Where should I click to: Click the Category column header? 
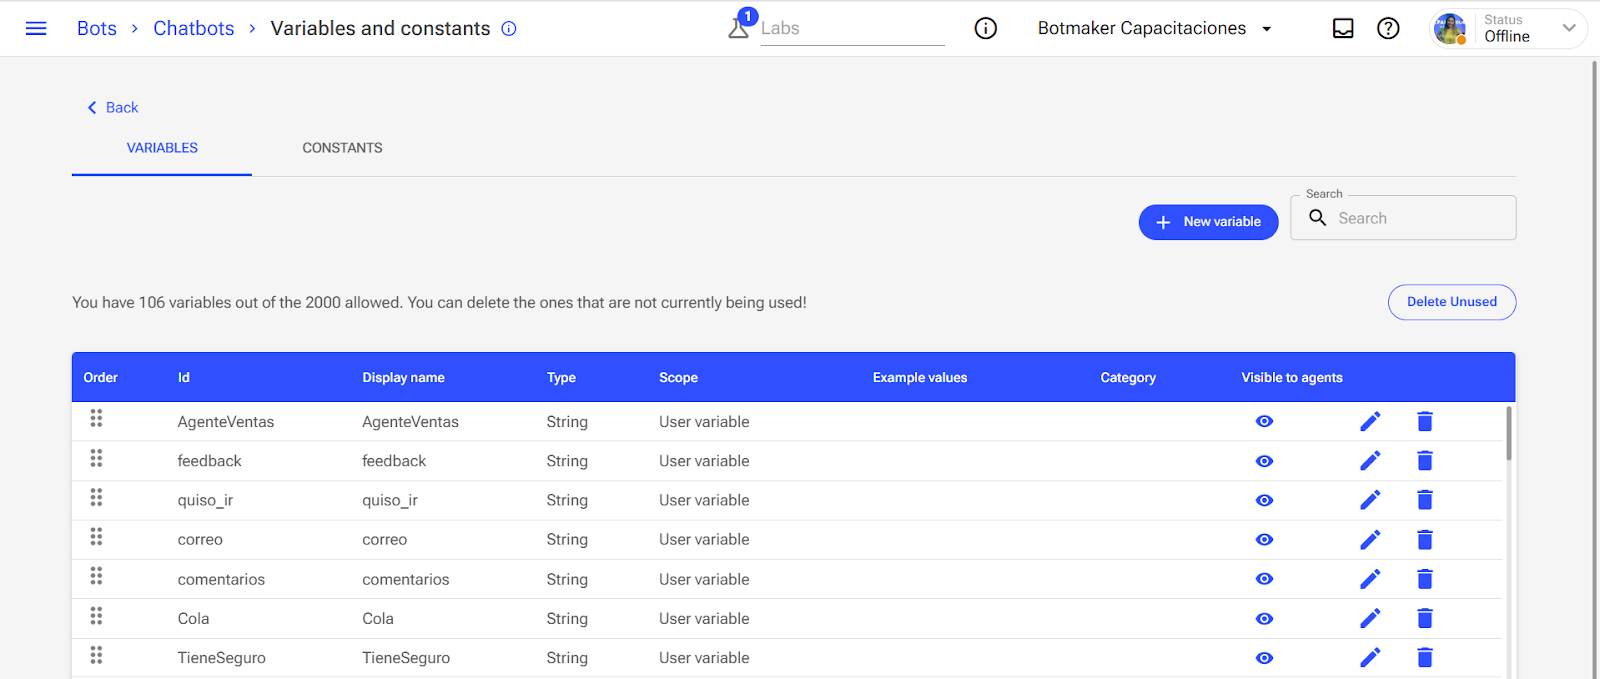coord(1128,377)
